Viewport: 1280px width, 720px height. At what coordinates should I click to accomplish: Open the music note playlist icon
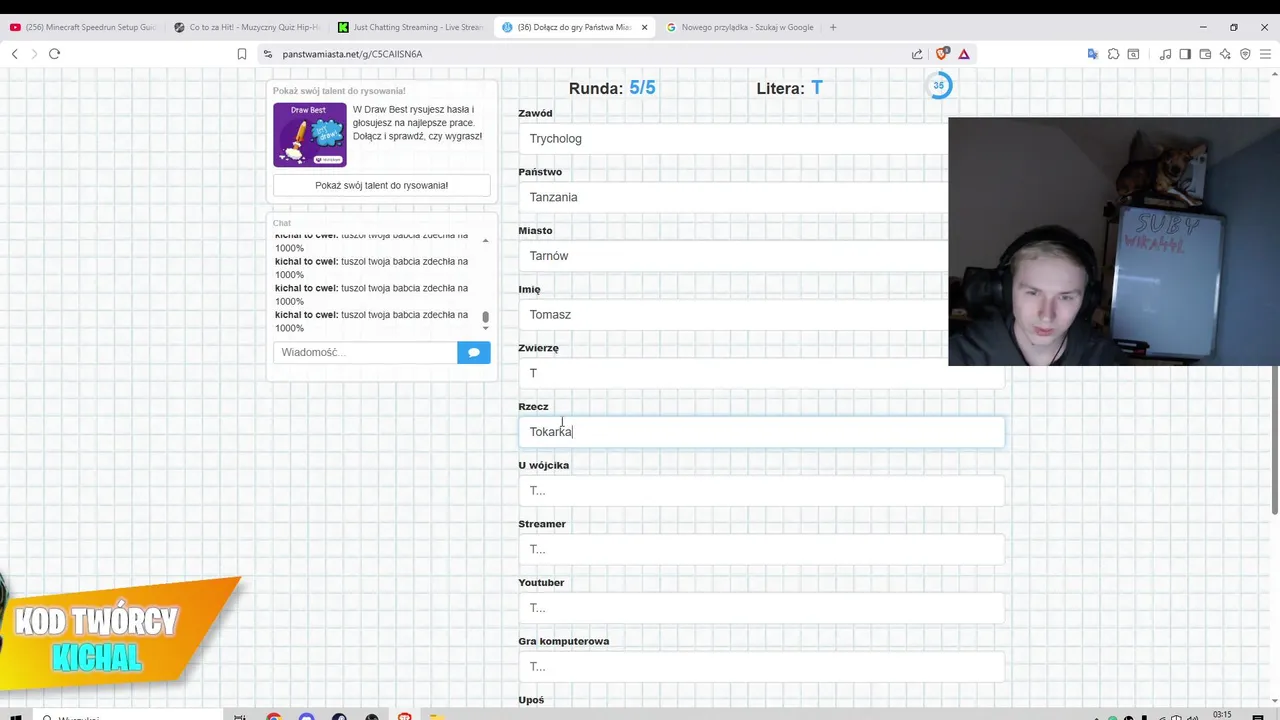(x=1165, y=54)
